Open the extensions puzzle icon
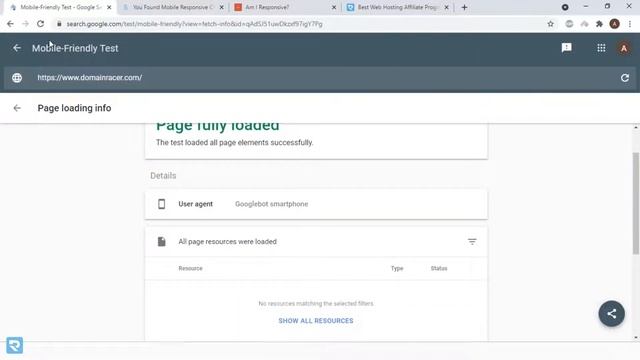 [x=599, y=24]
